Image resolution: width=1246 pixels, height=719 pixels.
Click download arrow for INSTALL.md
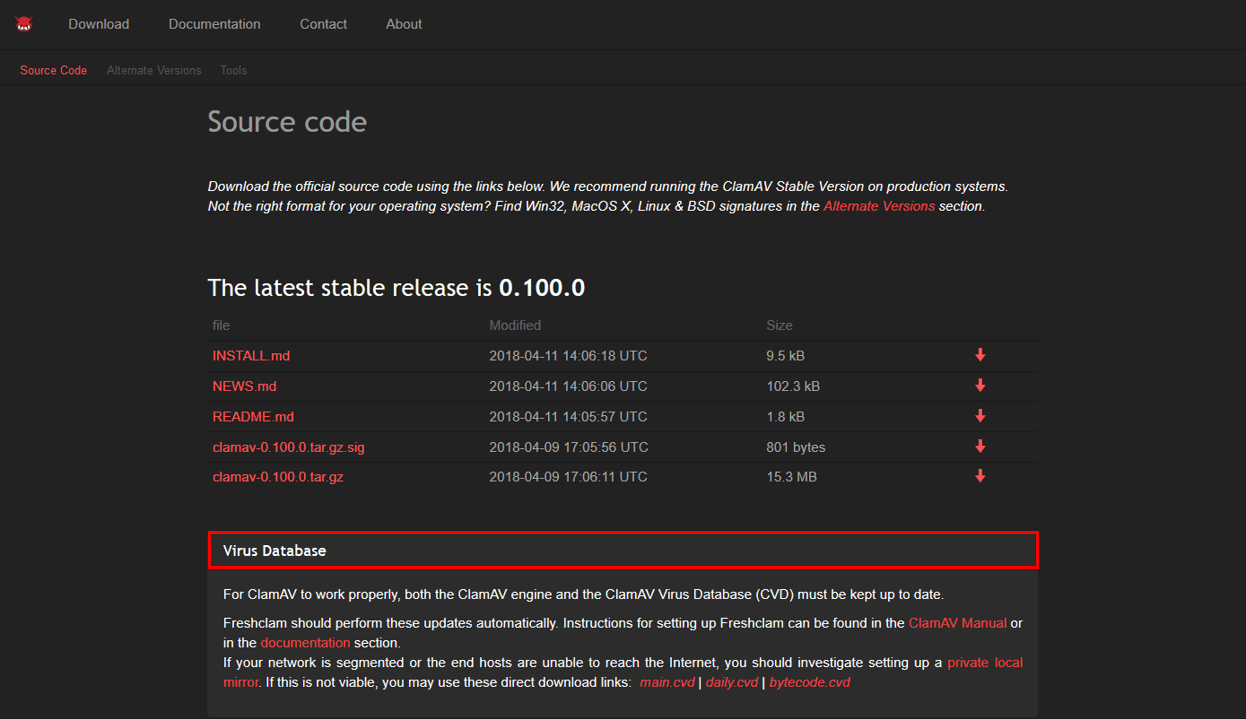pyautogui.click(x=980, y=355)
